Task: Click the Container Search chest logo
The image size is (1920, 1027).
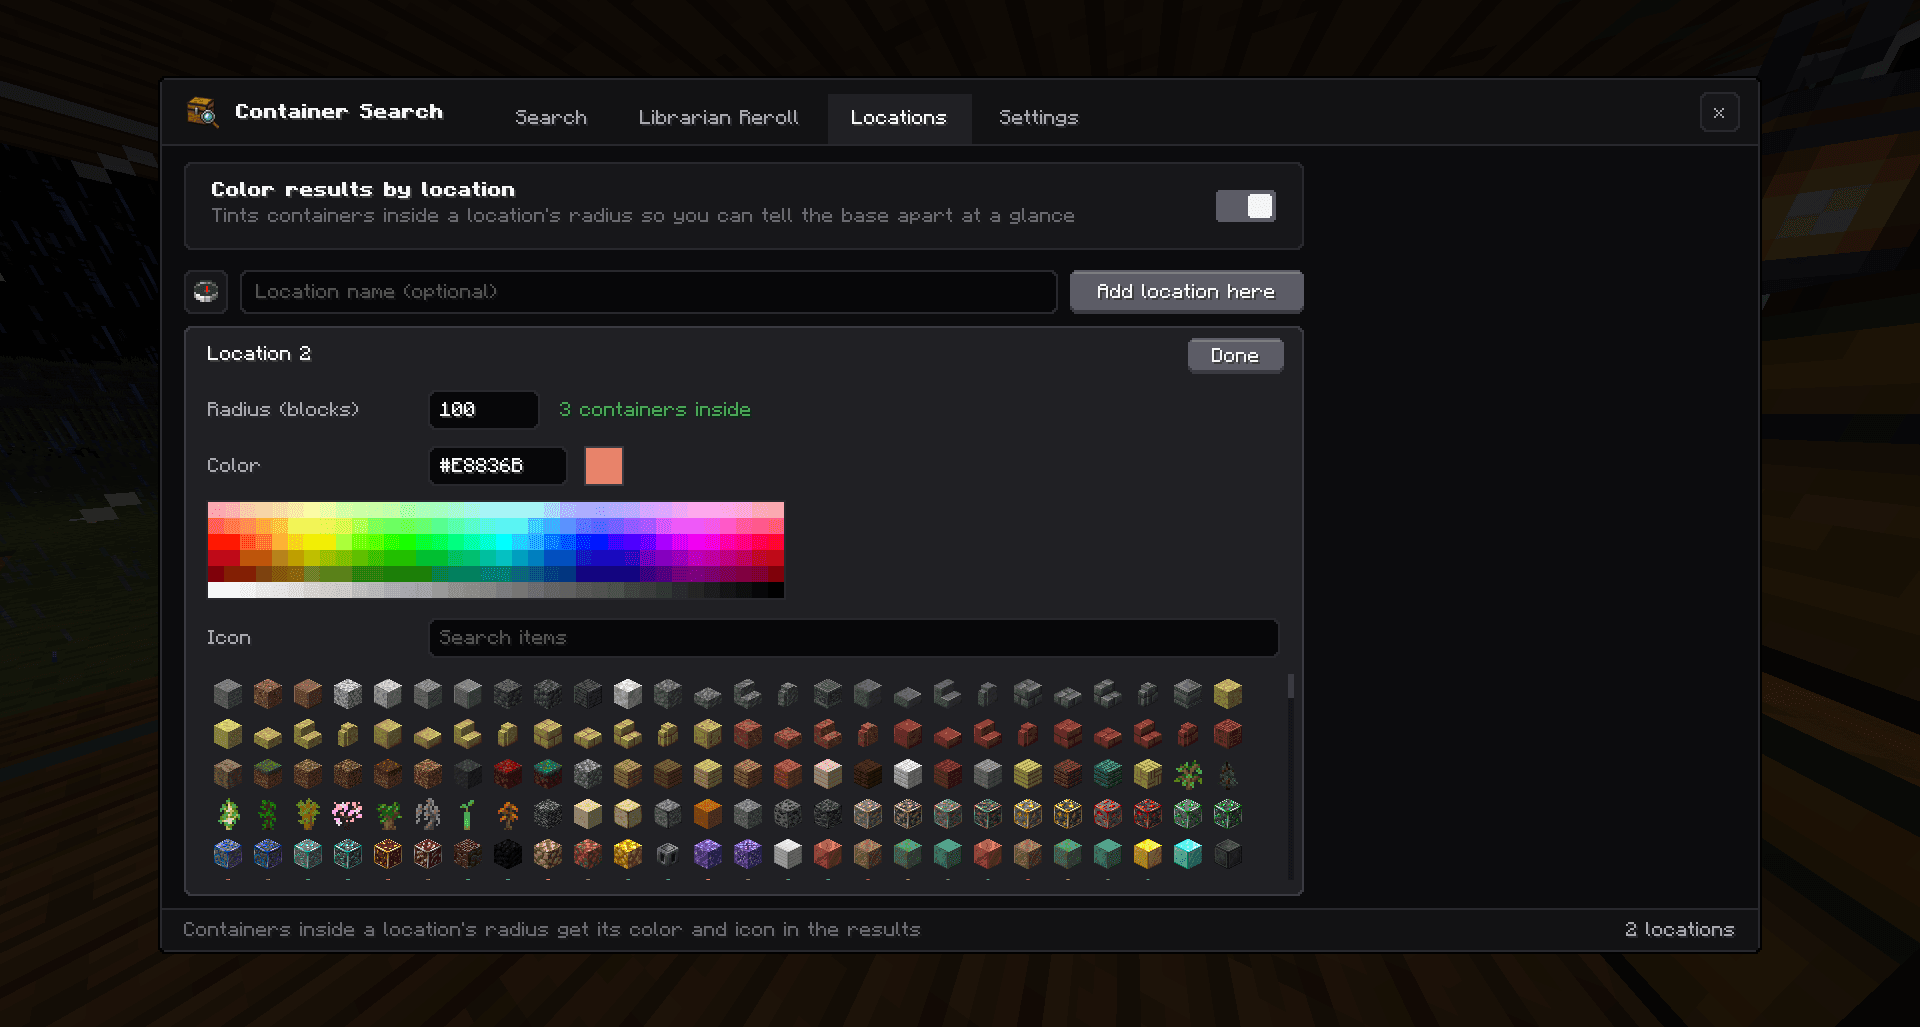Action: click(x=202, y=112)
